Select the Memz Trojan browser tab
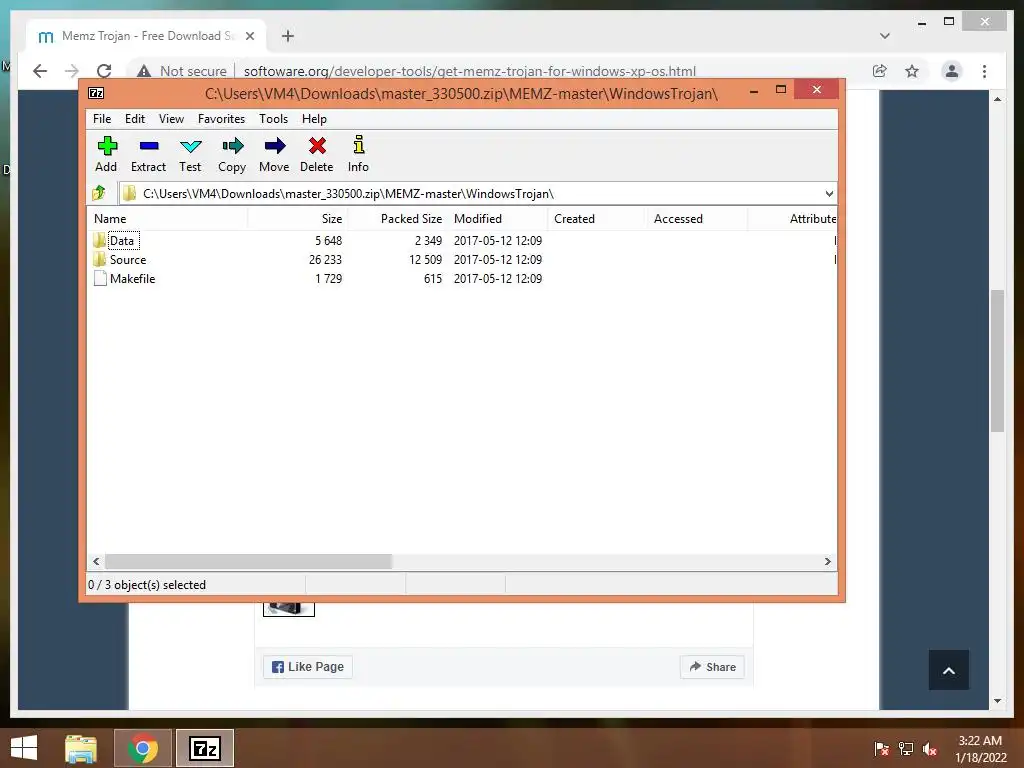This screenshot has height=768, width=1024. tap(146, 36)
